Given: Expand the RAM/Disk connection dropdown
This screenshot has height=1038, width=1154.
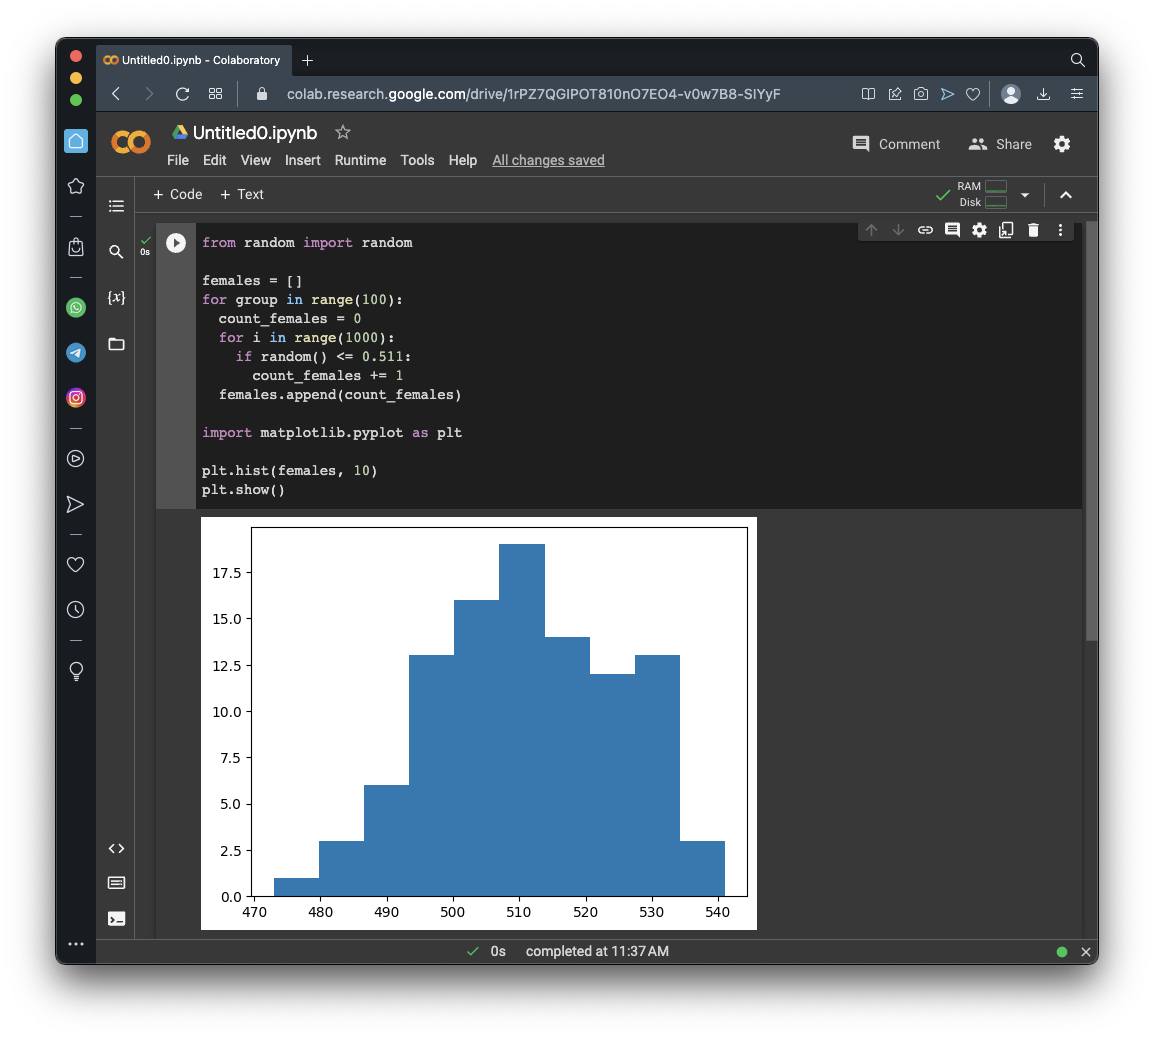Looking at the screenshot, I should [1025, 195].
